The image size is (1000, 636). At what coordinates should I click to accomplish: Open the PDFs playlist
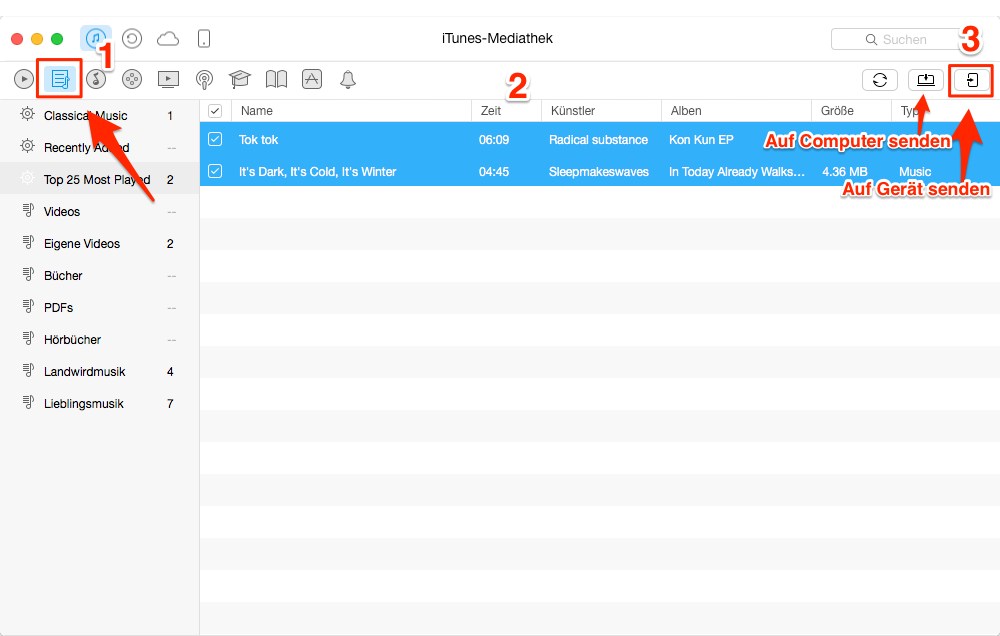pos(99,307)
